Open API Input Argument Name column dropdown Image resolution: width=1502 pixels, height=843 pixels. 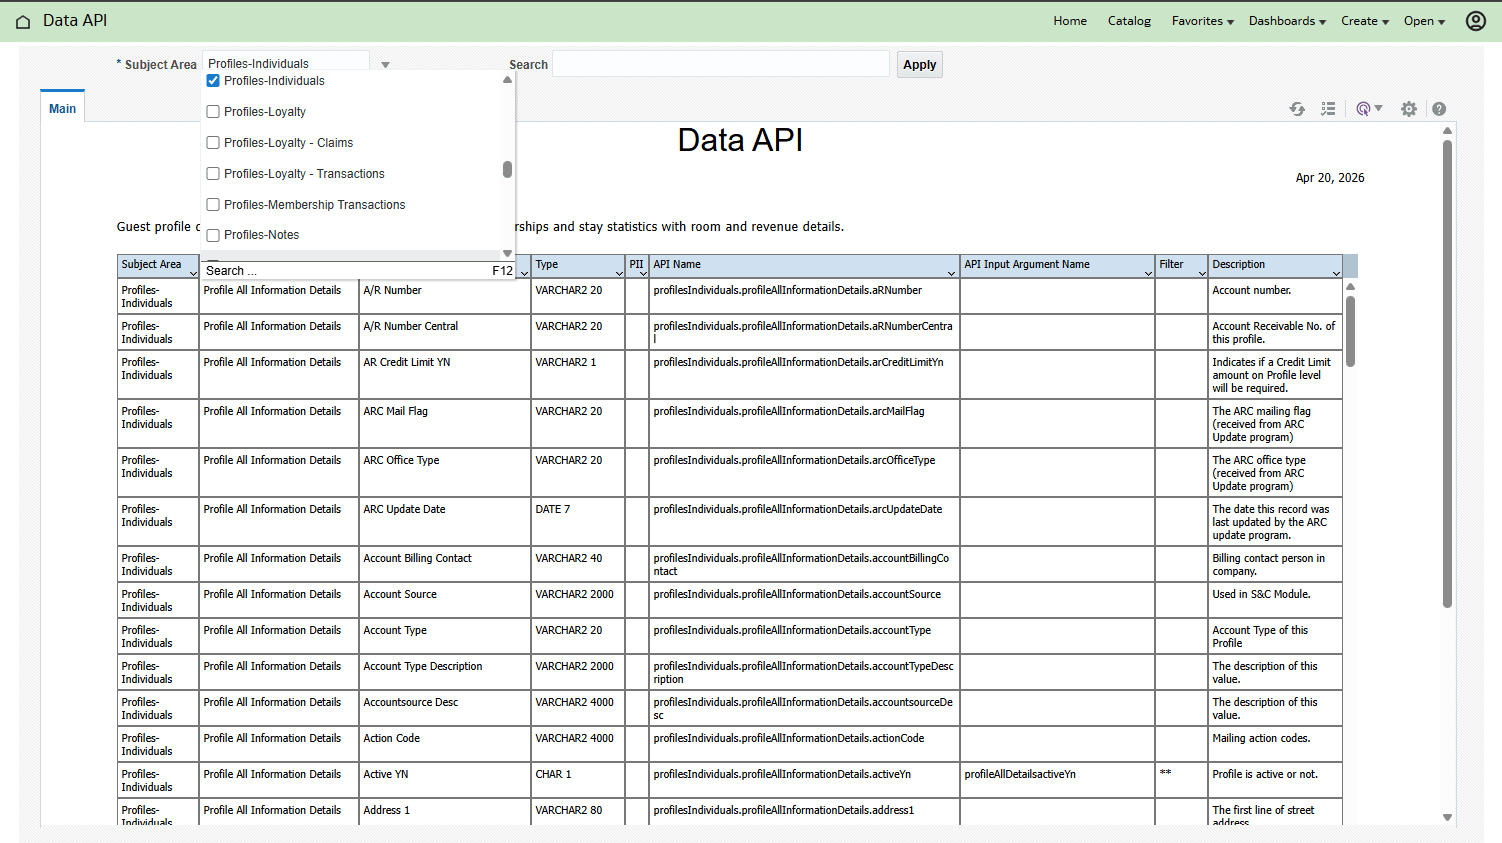[x=1148, y=273]
